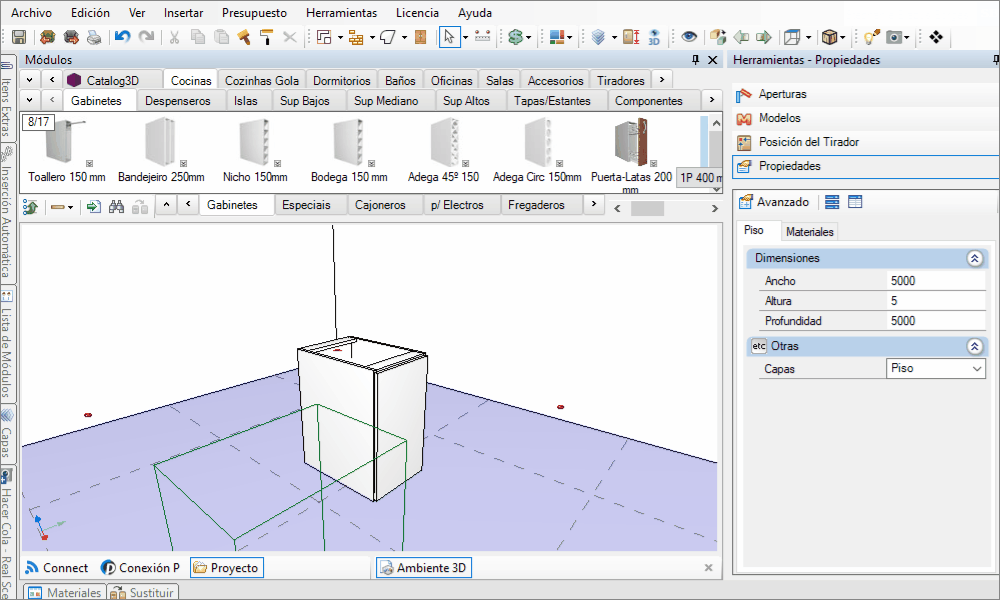Select the paint brush tool icon
This screenshot has height=600, width=1000.
[x=244, y=37]
